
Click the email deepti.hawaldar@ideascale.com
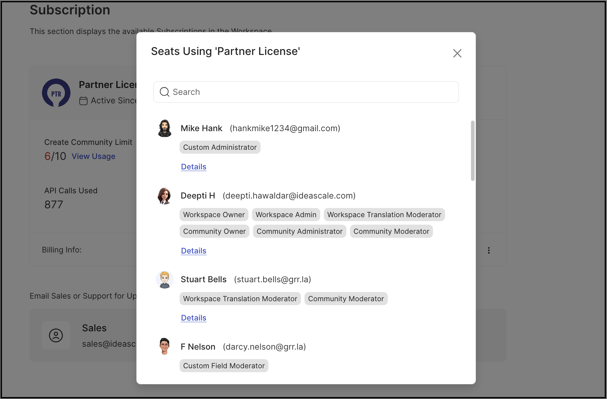tap(289, 196)
